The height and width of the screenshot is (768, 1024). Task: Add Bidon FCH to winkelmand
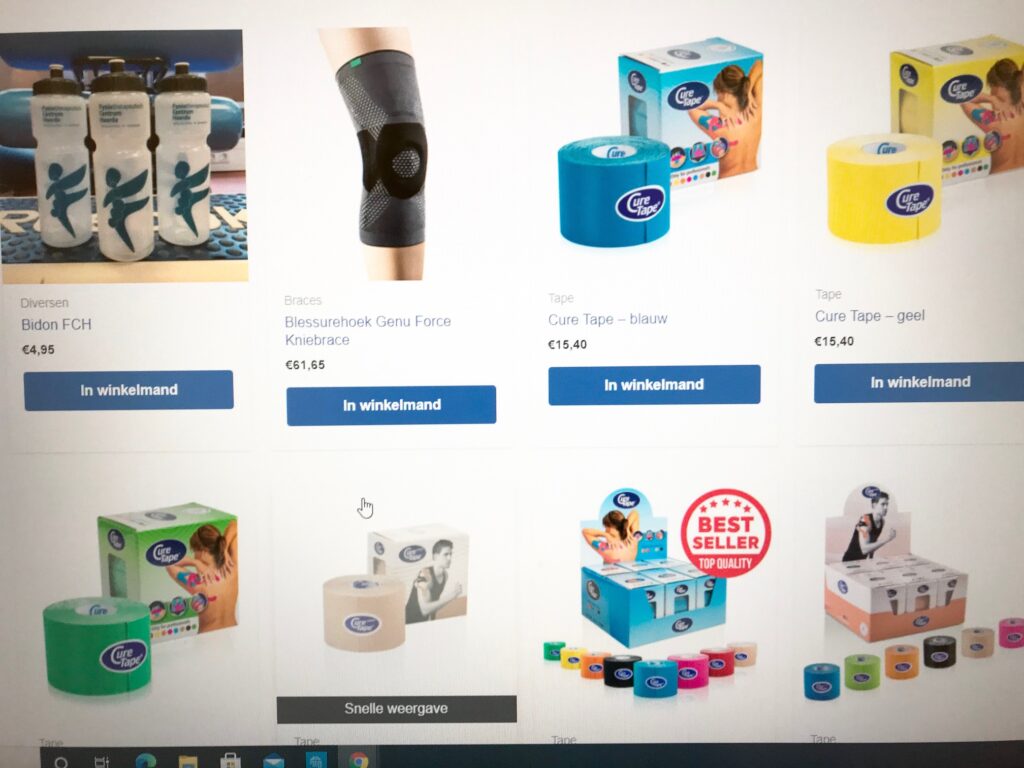coord(129,391)
